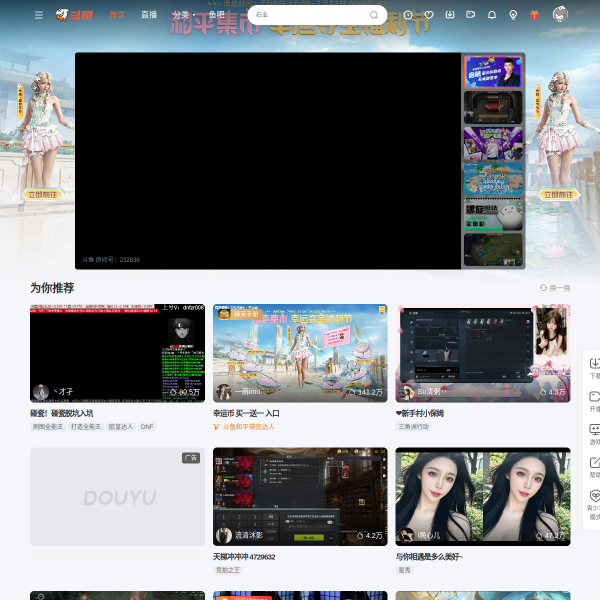Click the left-side 立即前往 button
Screen dimensions: 600x600
tap(42, 195)
